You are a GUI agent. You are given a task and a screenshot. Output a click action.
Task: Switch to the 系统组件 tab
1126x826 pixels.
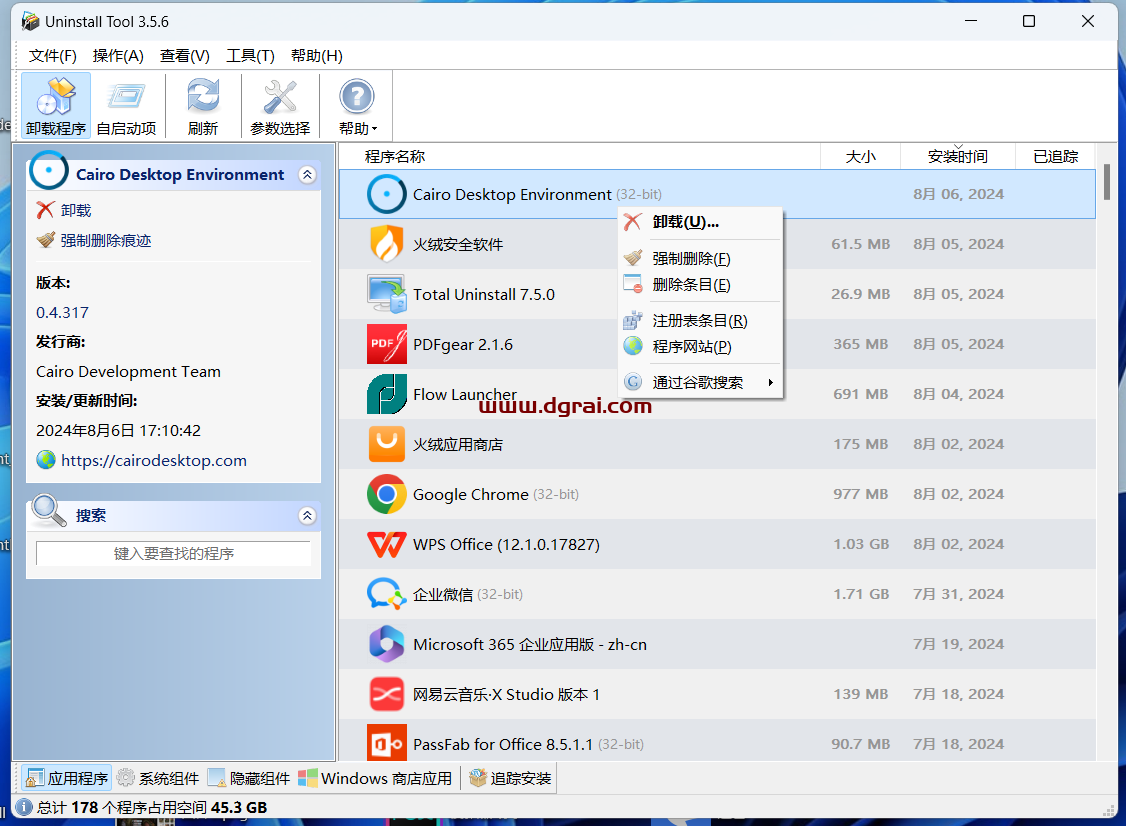(158, 778)
